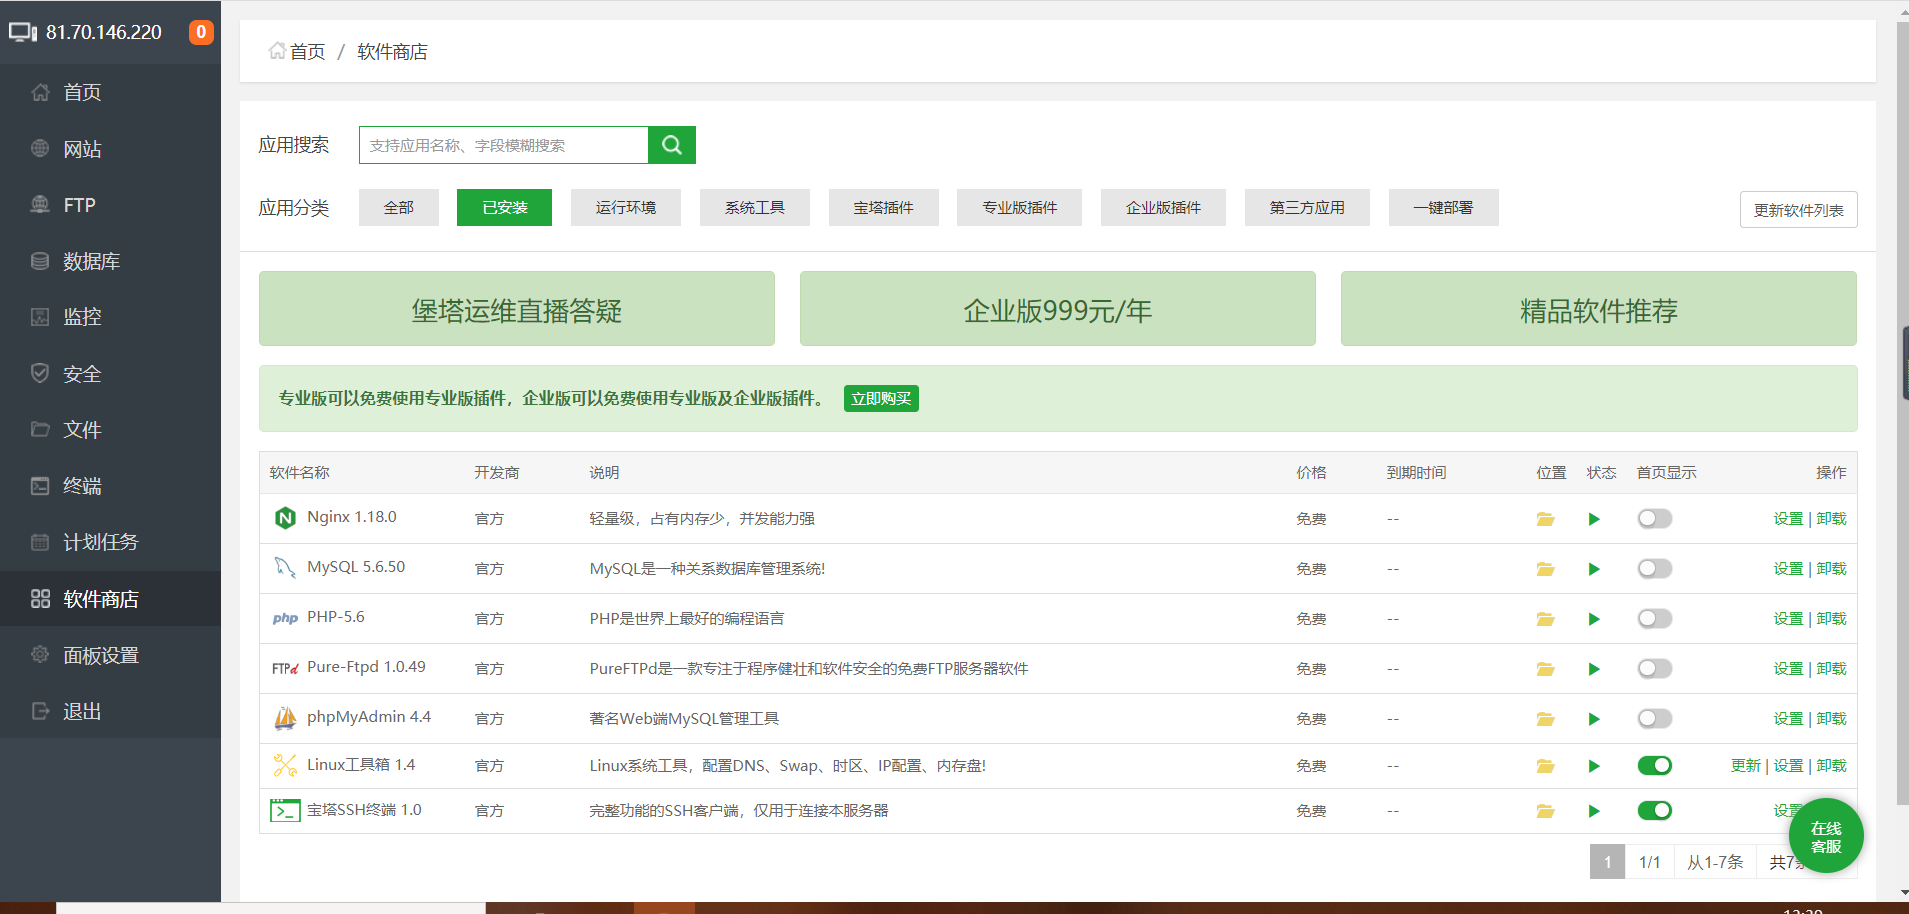1909x914 pixels.
Task: Click the 宝塔SSH终端 terminal logo icon
Action: tap(285, 810)
